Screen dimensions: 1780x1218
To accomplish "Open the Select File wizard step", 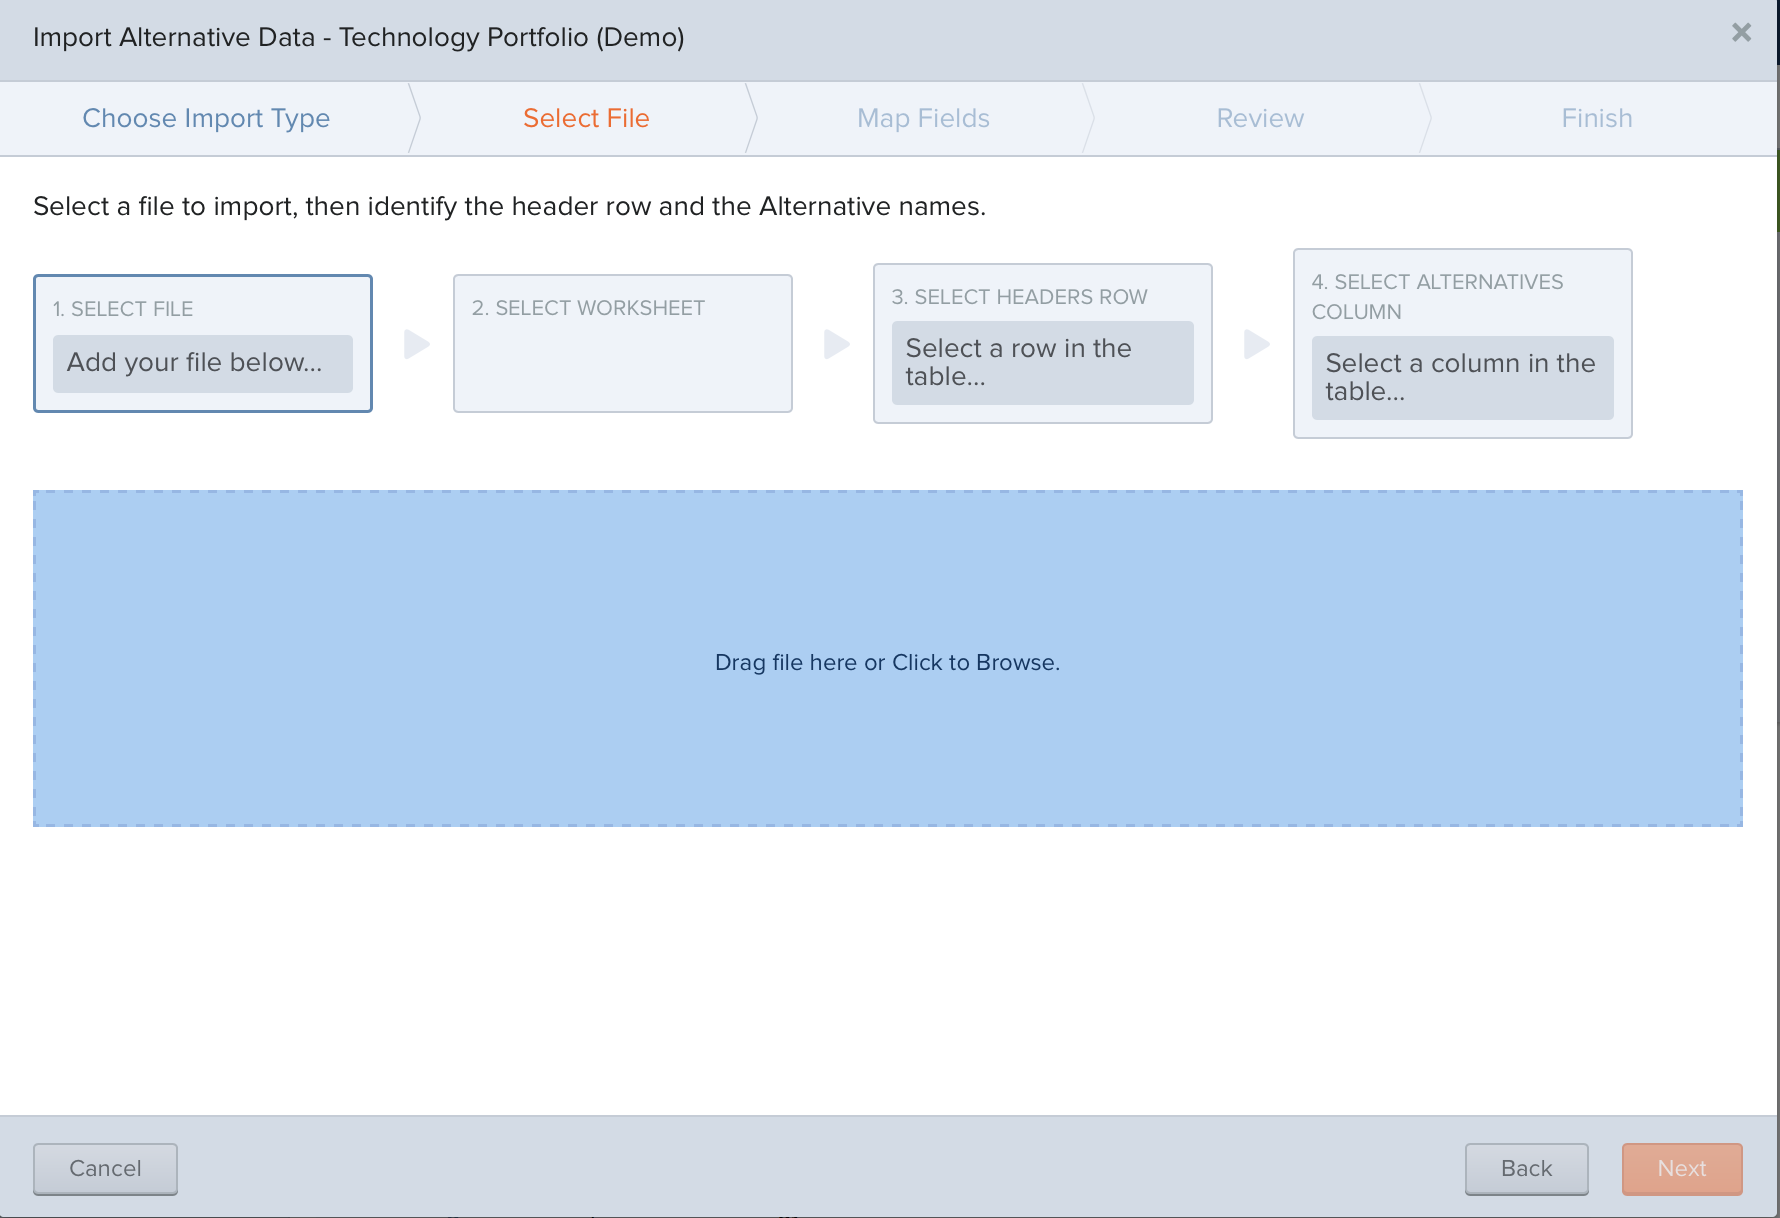I will pyautogui.click(x=586, y=118).
